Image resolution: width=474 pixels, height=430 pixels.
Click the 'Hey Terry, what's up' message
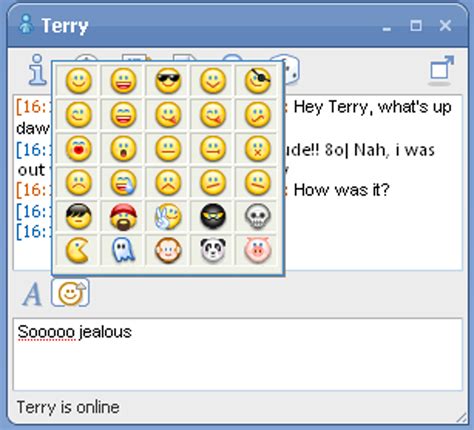372,107
